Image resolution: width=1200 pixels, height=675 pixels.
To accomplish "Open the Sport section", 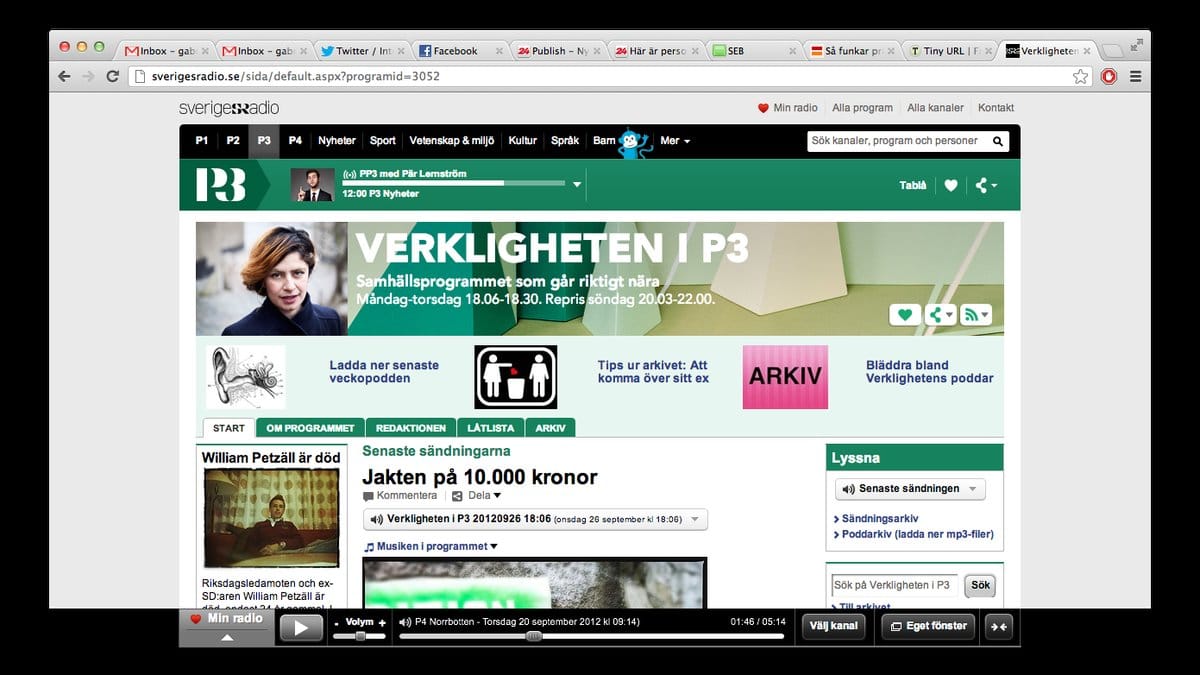I will tap(383, 141).
